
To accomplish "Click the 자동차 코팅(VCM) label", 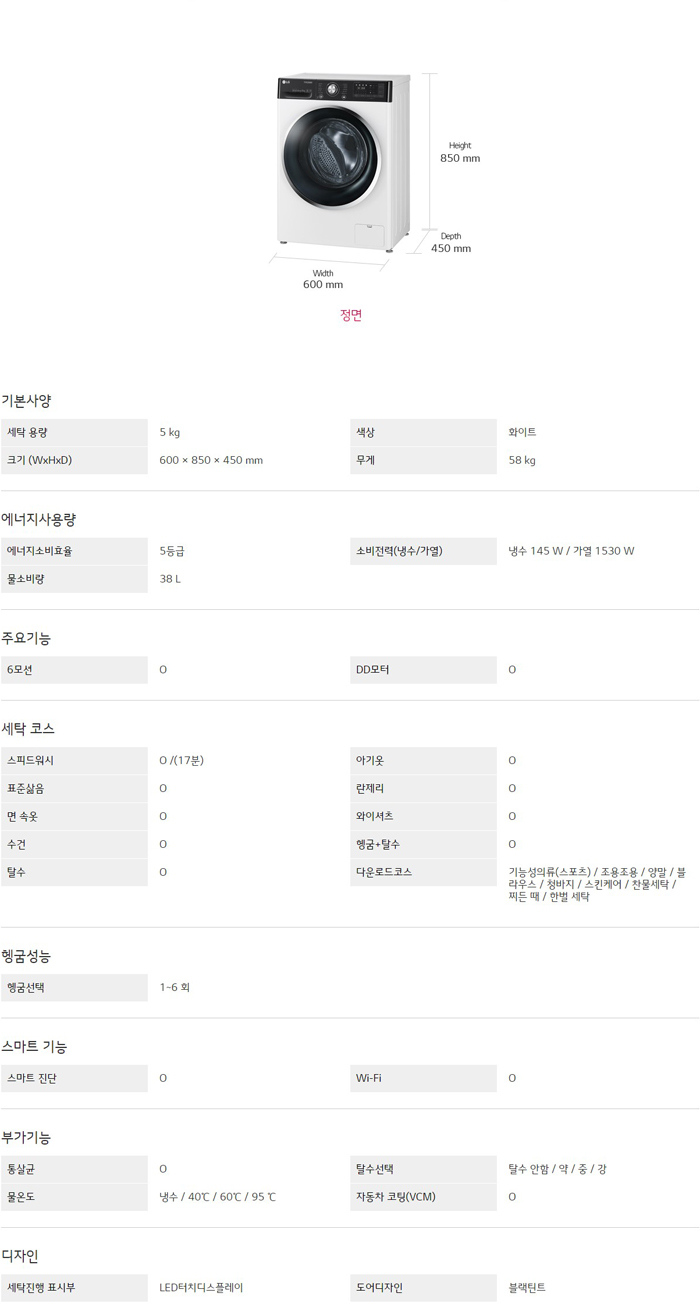I will pos(395,1197).
